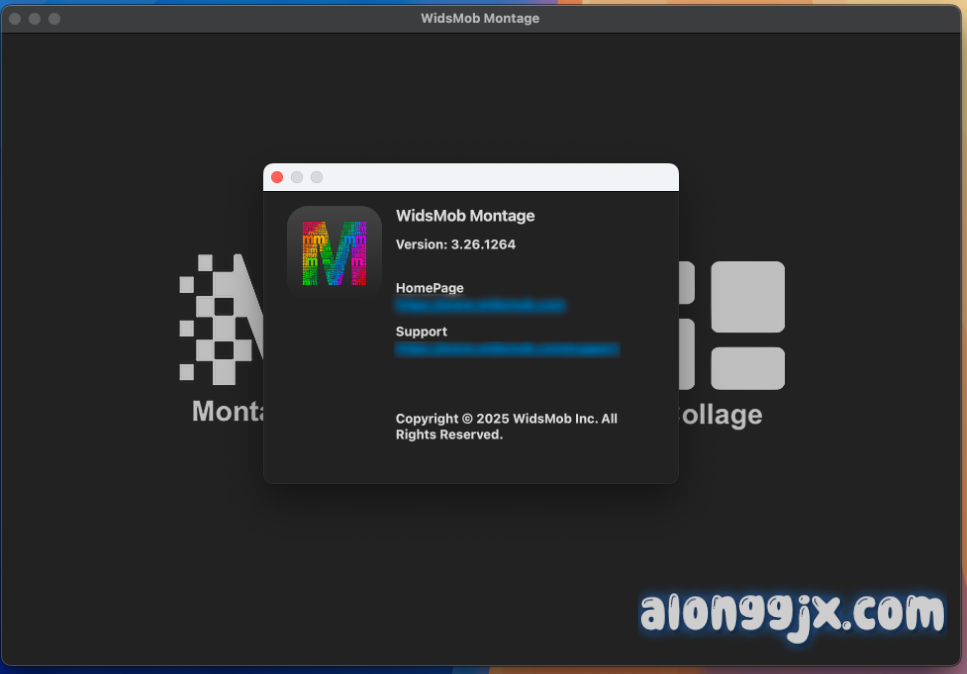The width and height of the screenshot is (967, 674).
Task: Click the Version 3.26.1264 text
Action: point(455,244)
